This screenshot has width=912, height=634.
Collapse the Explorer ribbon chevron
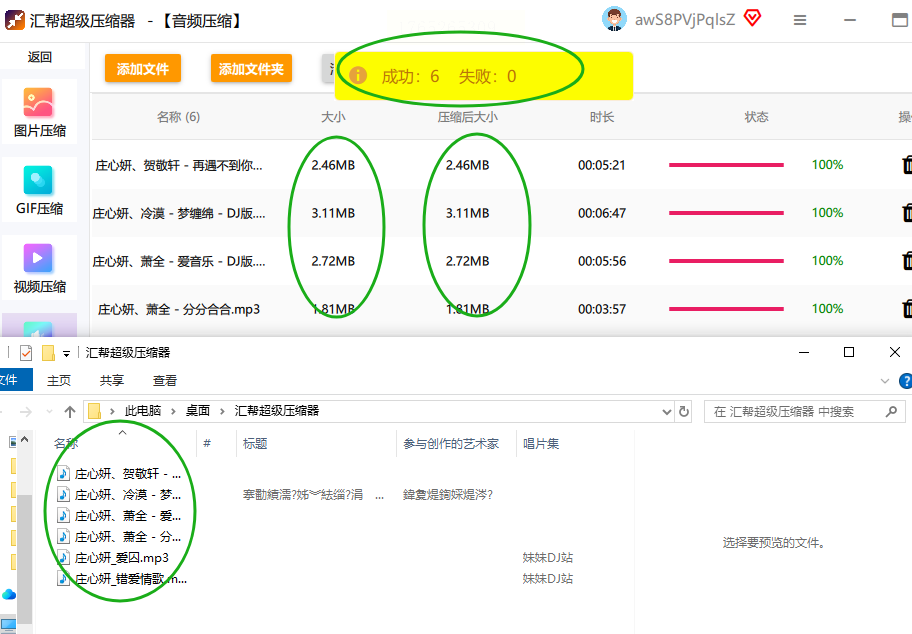tap(885, 381)
